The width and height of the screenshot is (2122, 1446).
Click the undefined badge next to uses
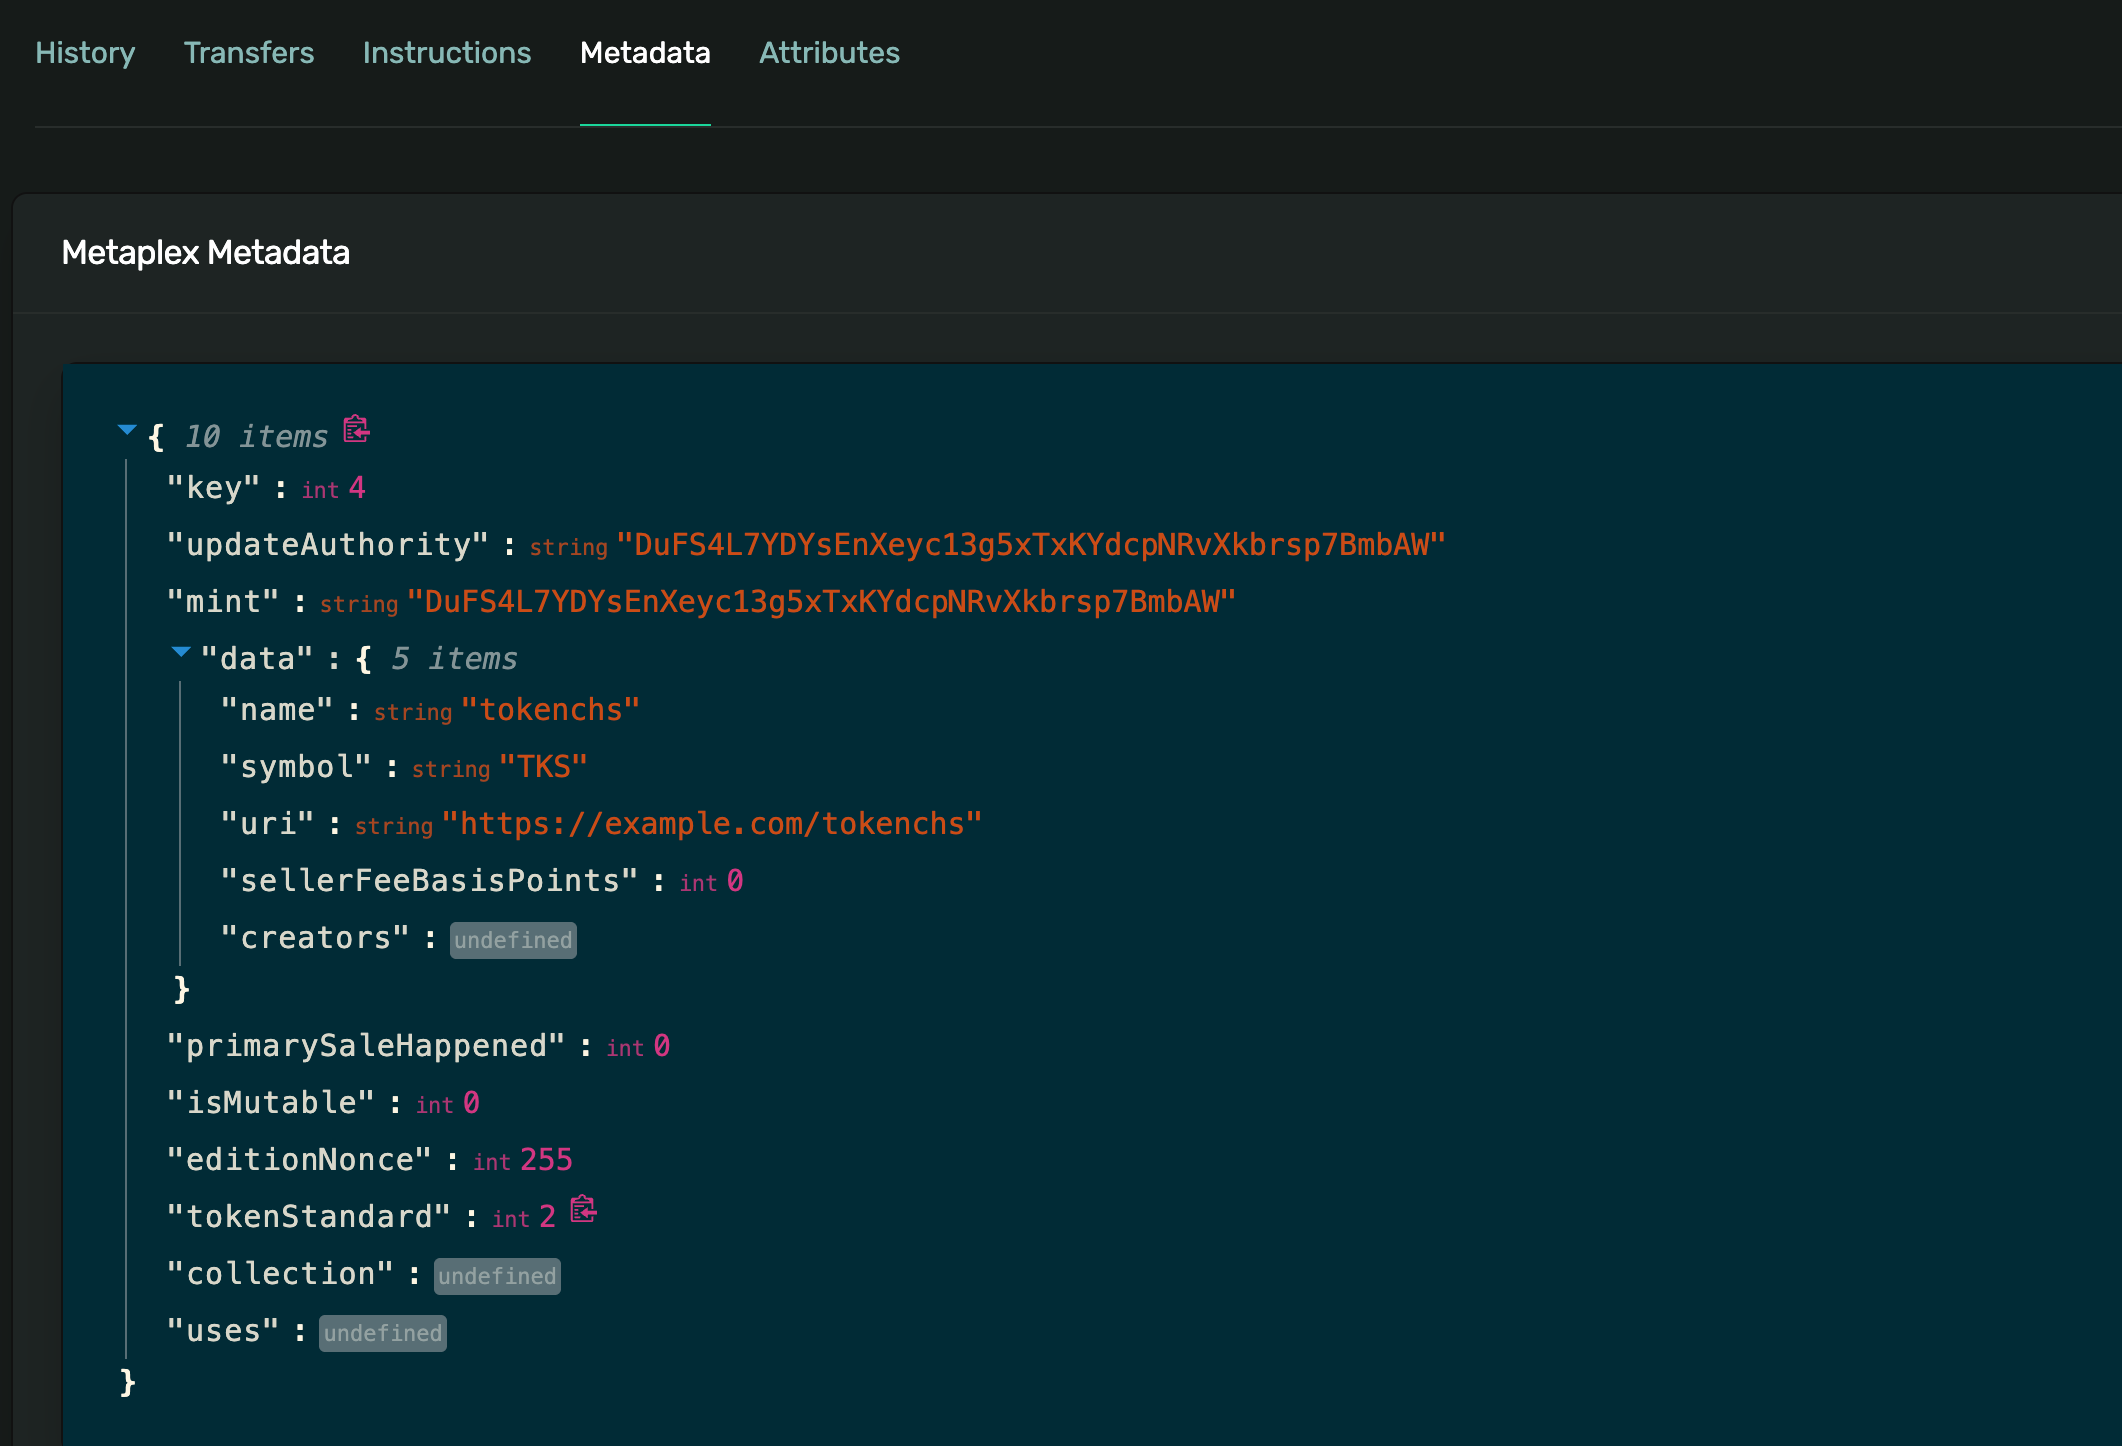[x=382, y=1333]
